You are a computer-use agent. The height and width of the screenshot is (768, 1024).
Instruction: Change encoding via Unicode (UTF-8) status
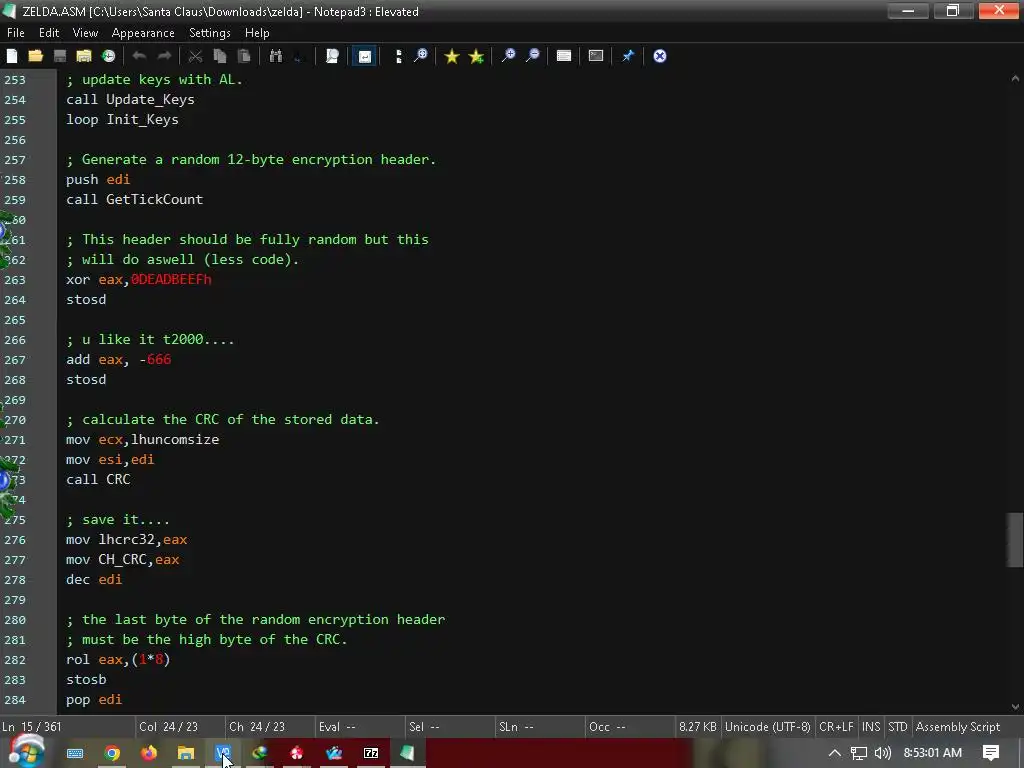pyautogui.click(x=767, y=727)
